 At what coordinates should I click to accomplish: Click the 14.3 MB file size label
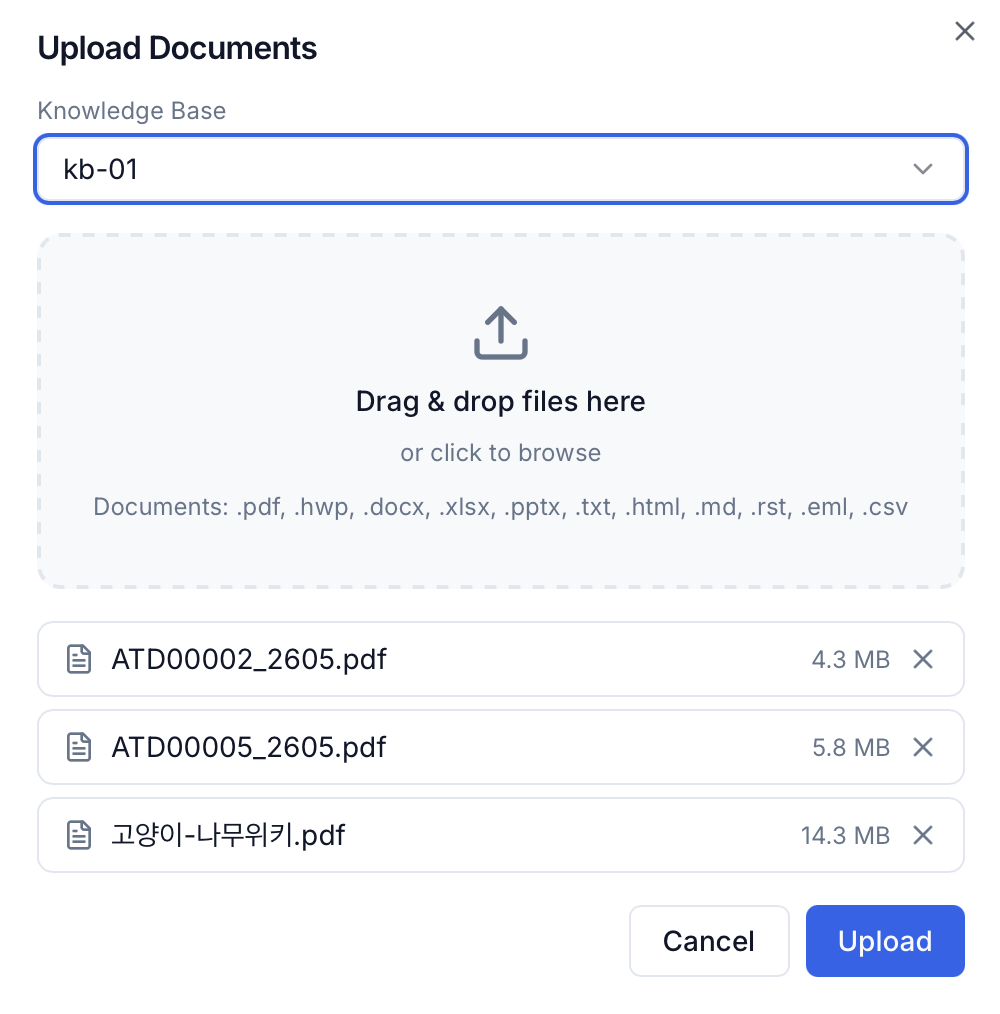tap(845, 836)
